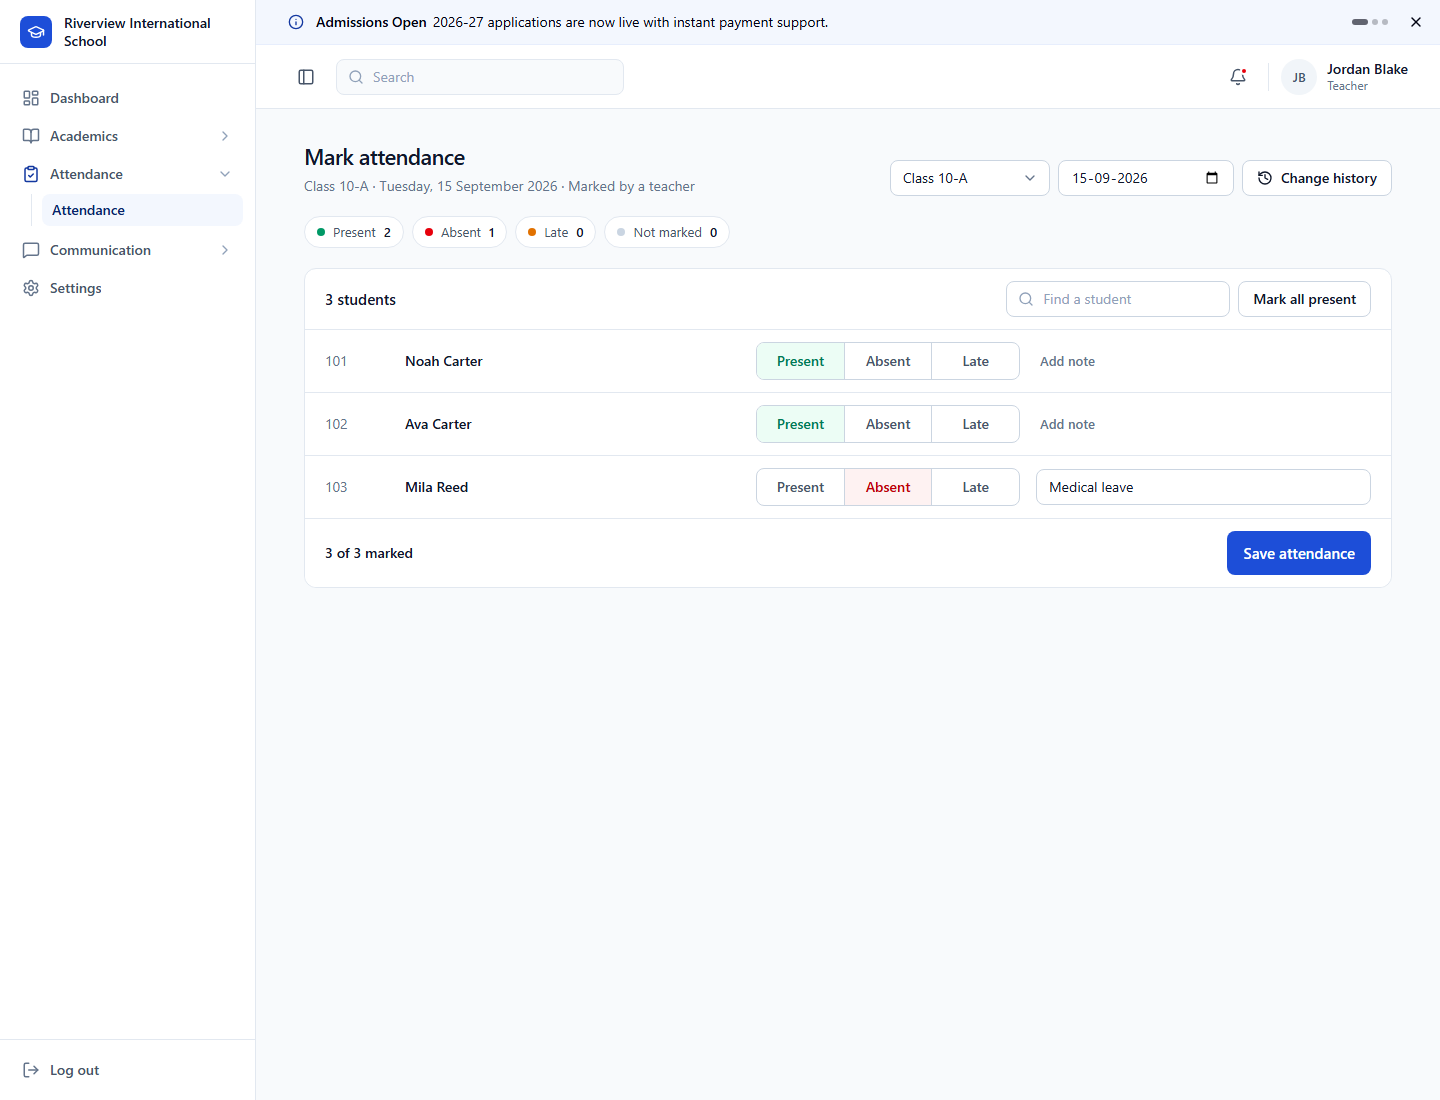Dismiss the Admissions Open banner

click(x=1416, y=22)
